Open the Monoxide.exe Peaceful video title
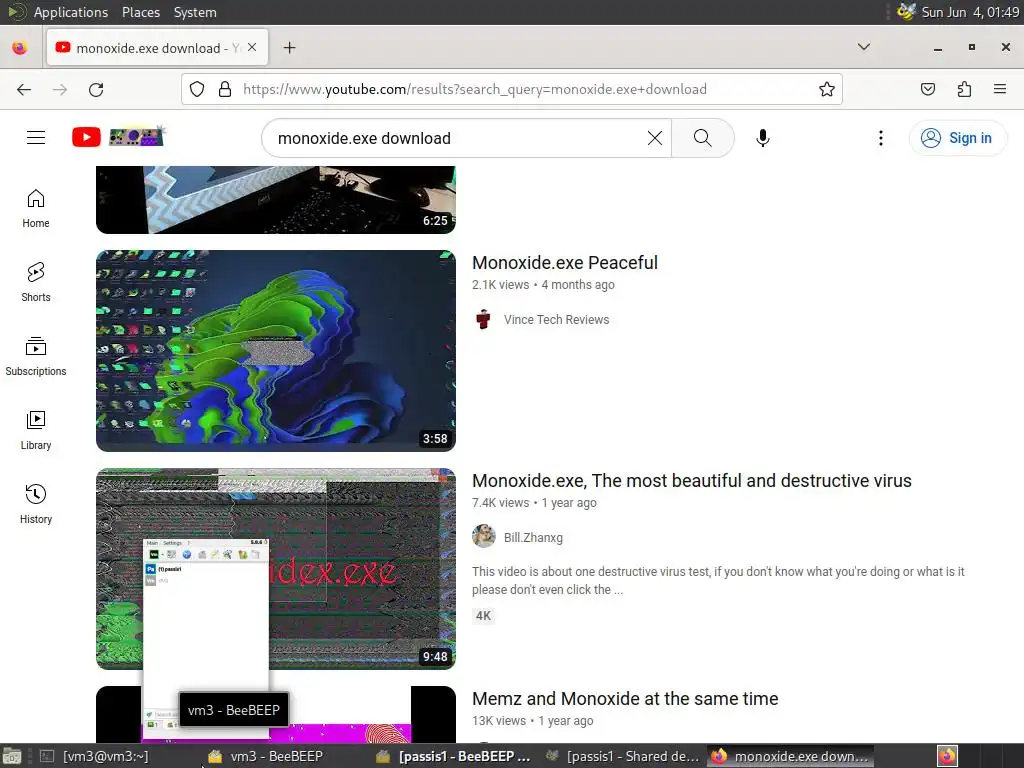The height and width of the screenshot is (768, 1024). pyautogui.click(x=565, y=263)
